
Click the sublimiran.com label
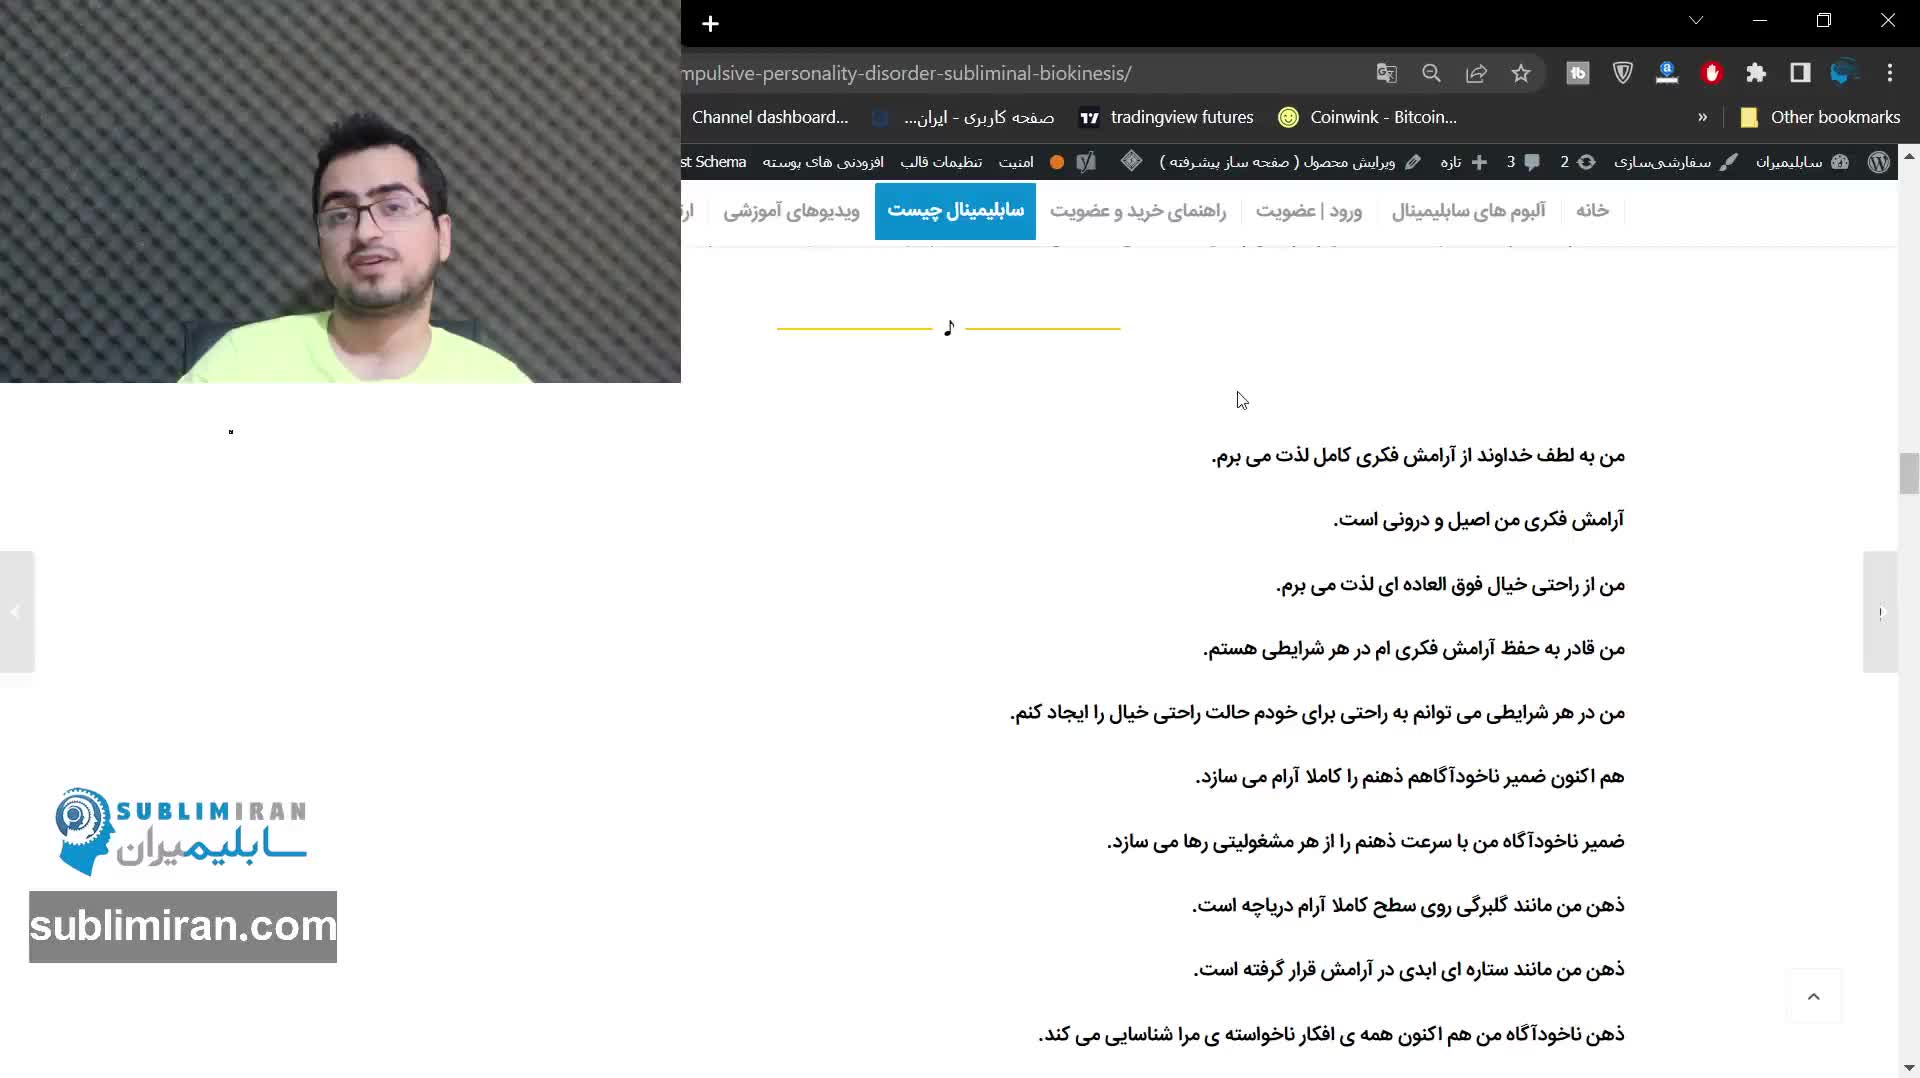(x=183, y=927)
